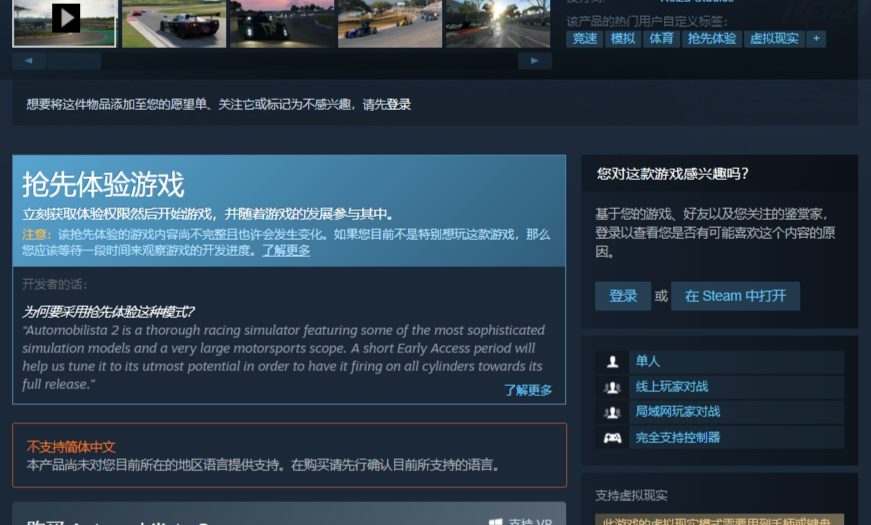Click the 登录 button
The image size is (871, 525).
tap(623, 296)
